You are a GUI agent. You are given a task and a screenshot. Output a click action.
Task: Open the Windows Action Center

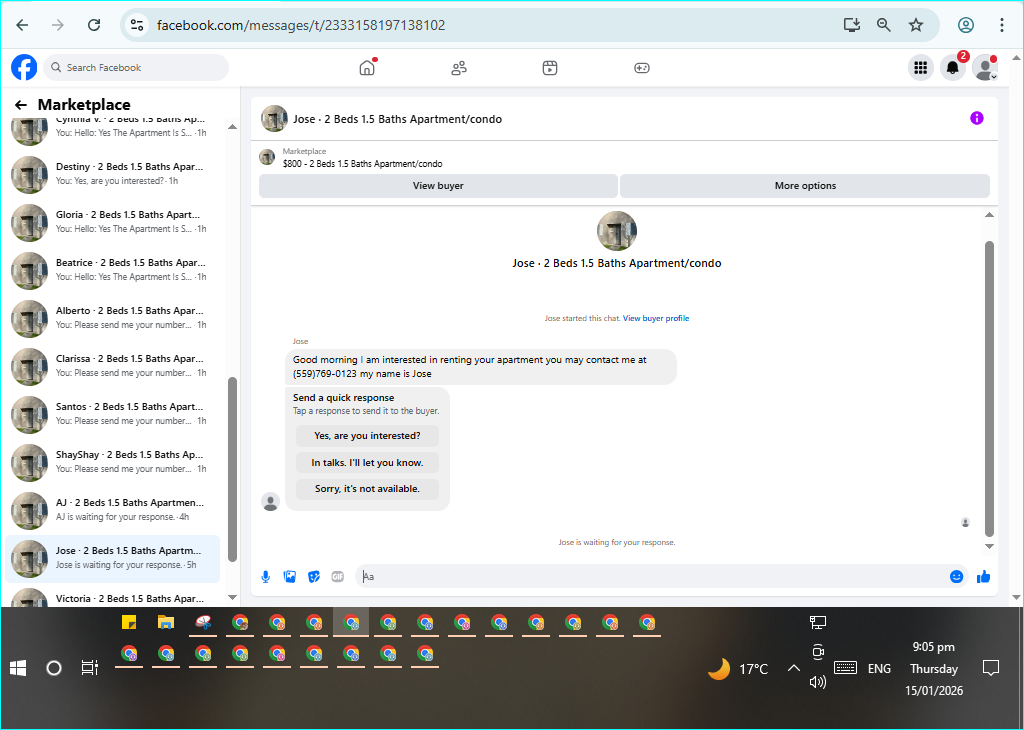click(991, 668)
